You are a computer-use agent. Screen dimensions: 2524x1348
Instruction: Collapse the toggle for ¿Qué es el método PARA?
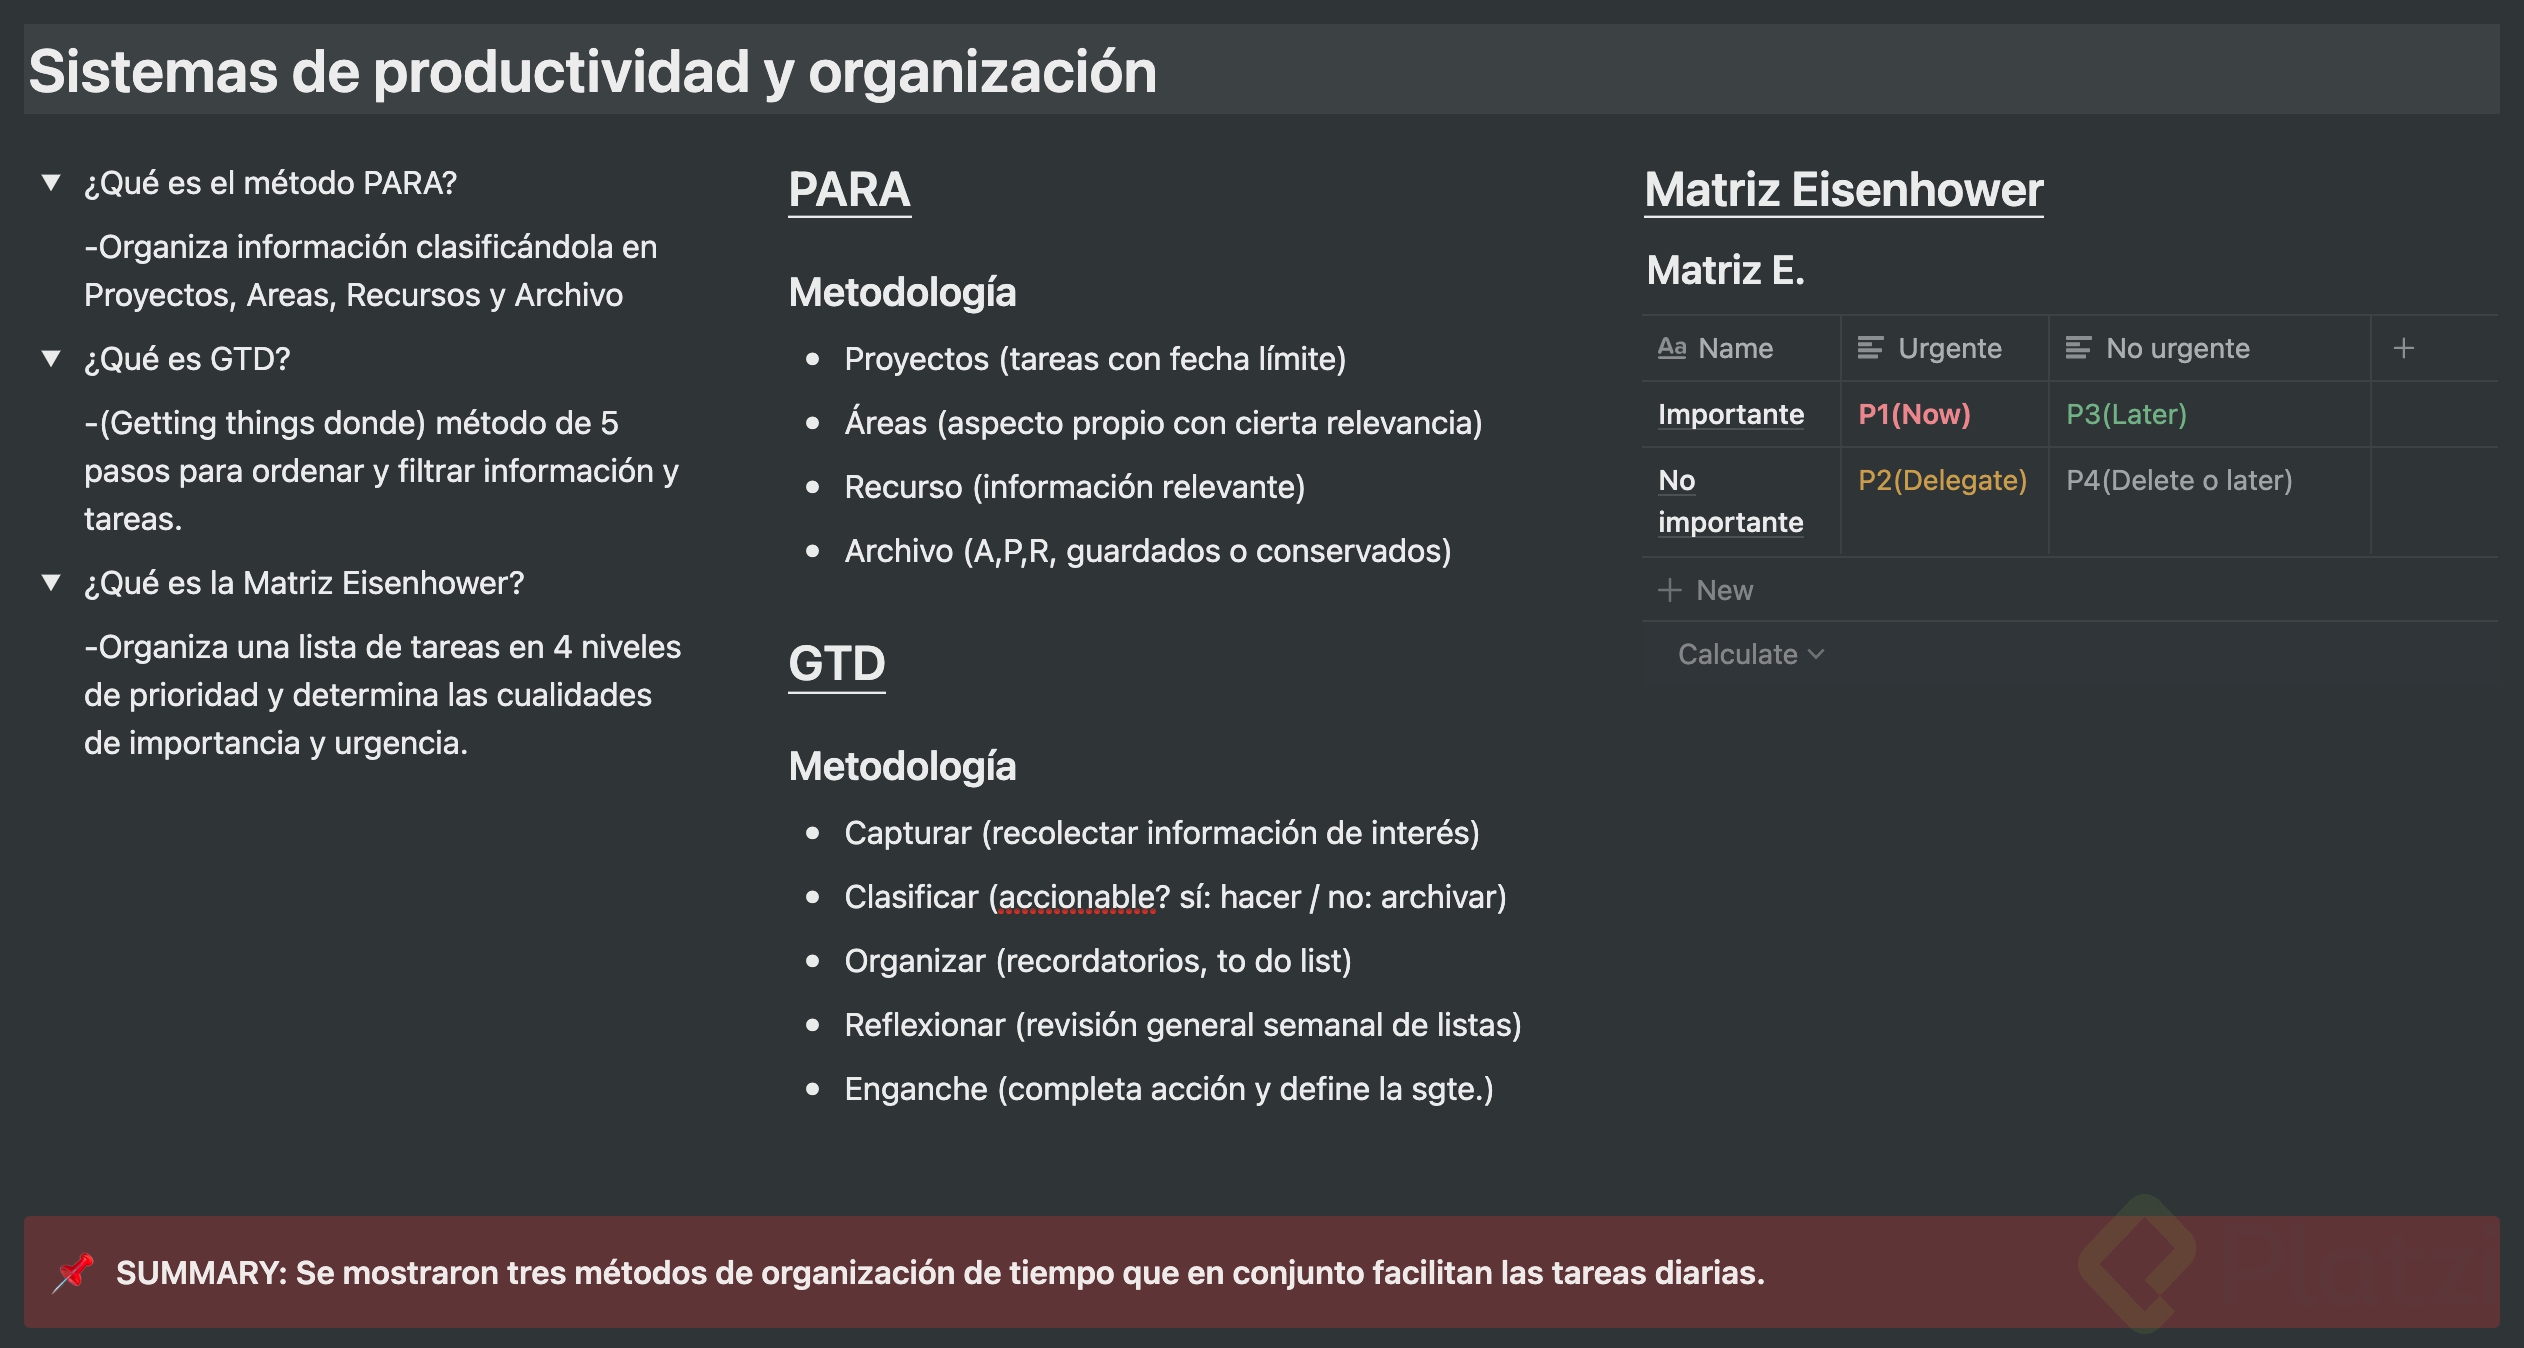click(52, 182)
